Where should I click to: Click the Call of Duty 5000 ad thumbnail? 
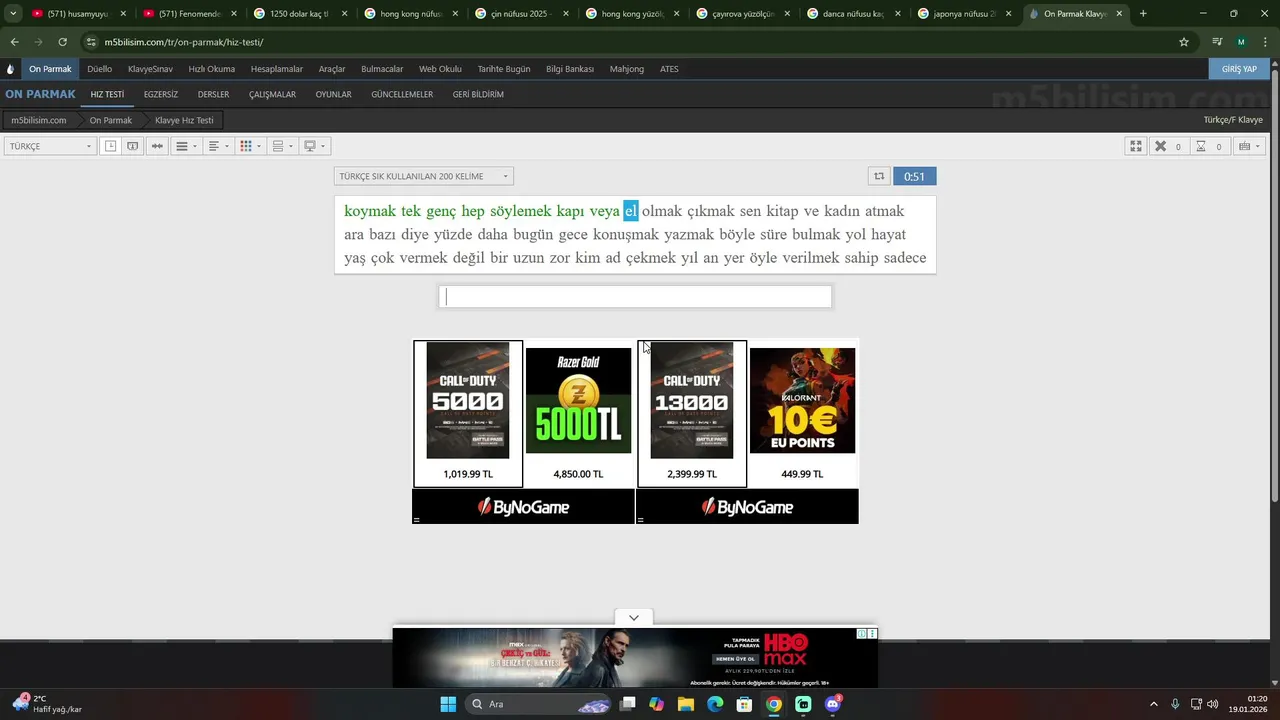pos(468,400)
